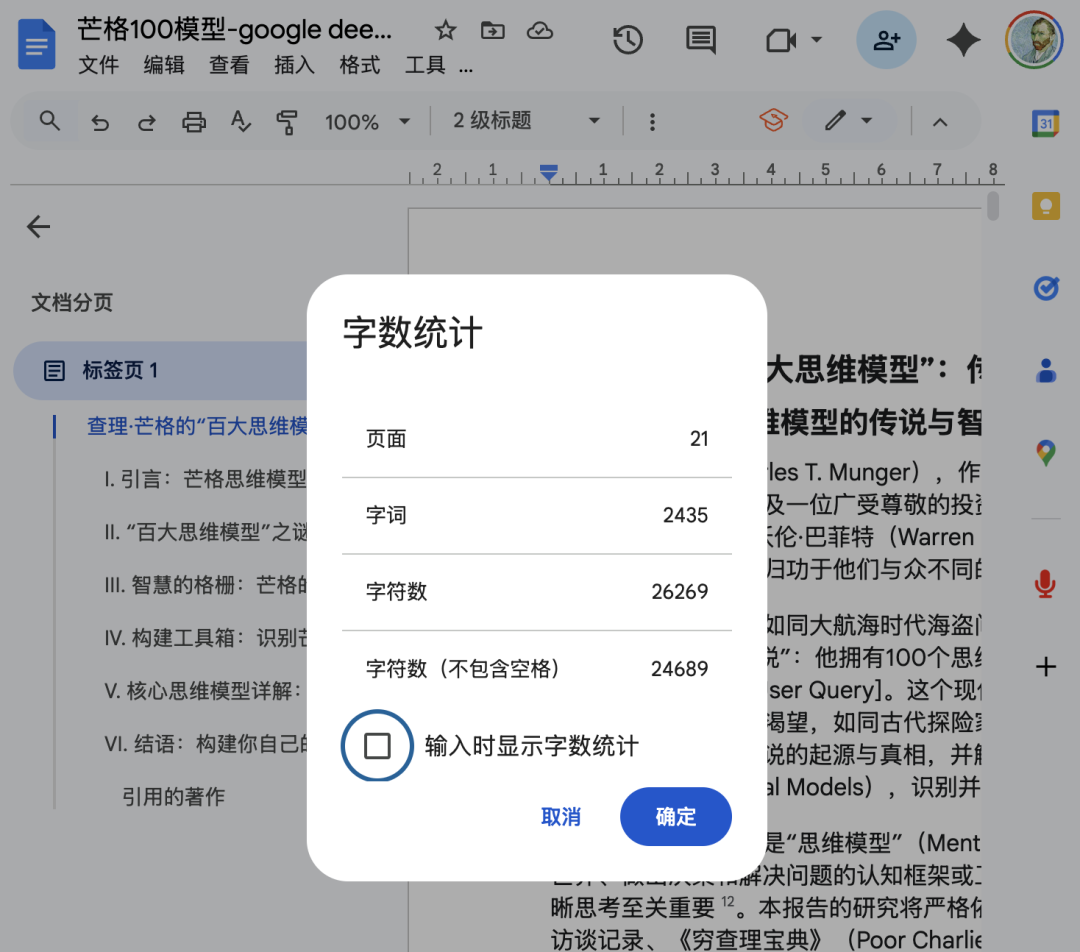Click the search magnifier in toolbar
This screenshot has height=952, width=1080.
coord(49,121)
